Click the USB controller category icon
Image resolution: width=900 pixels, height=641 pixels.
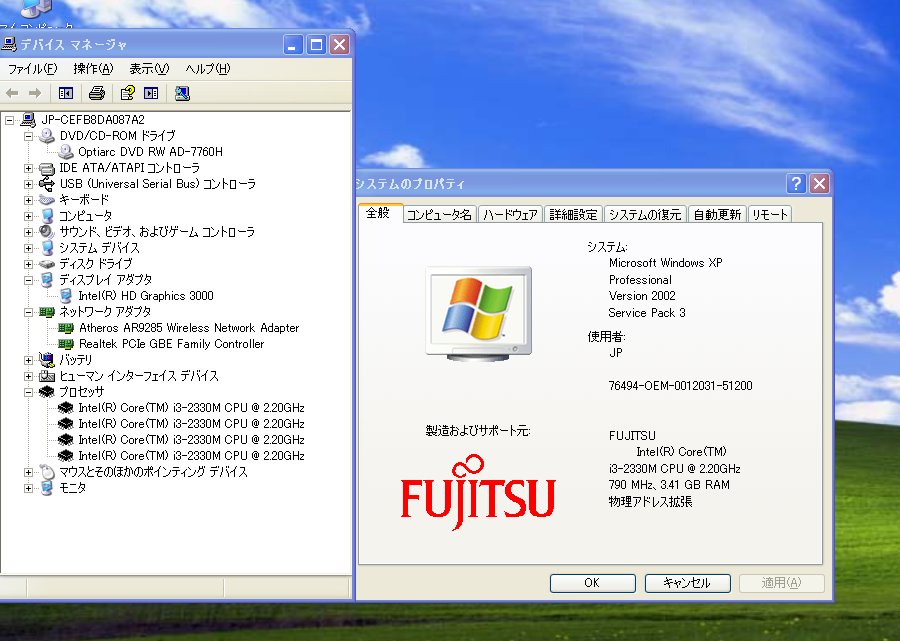point(46,184)
